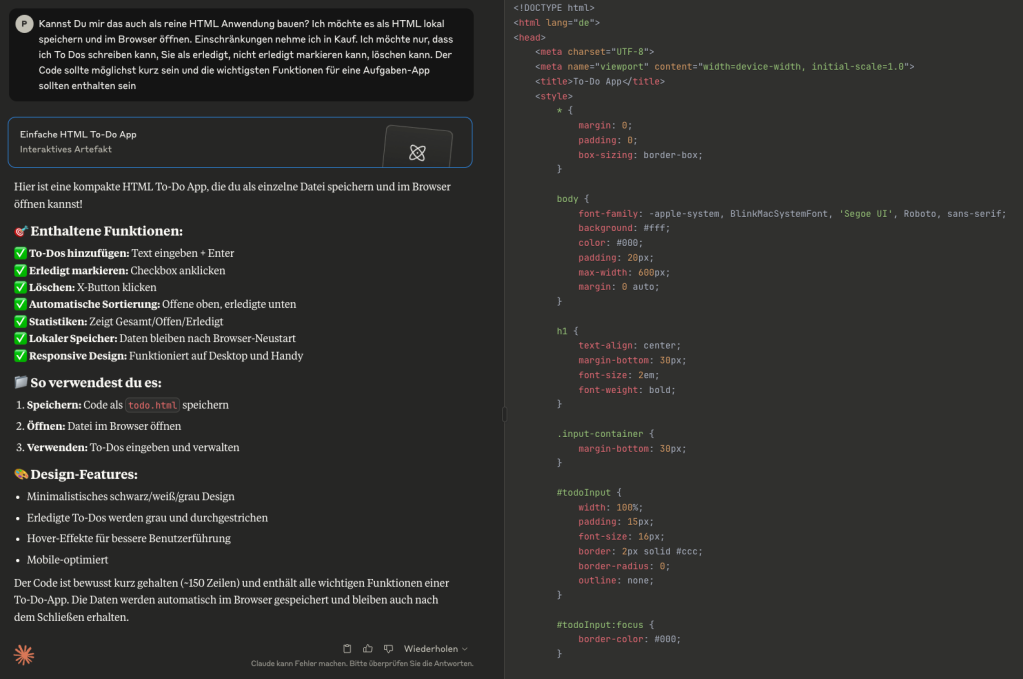1023x679 pixels.
Task: Click the code line '<title>To-Do App</title>'
Action: pyautogui.click(x=600, y=82)
